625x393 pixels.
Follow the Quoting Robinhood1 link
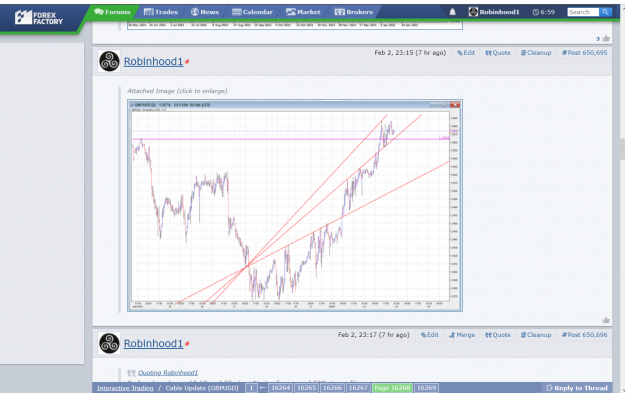pyautogui.click(x=168, y=373)
